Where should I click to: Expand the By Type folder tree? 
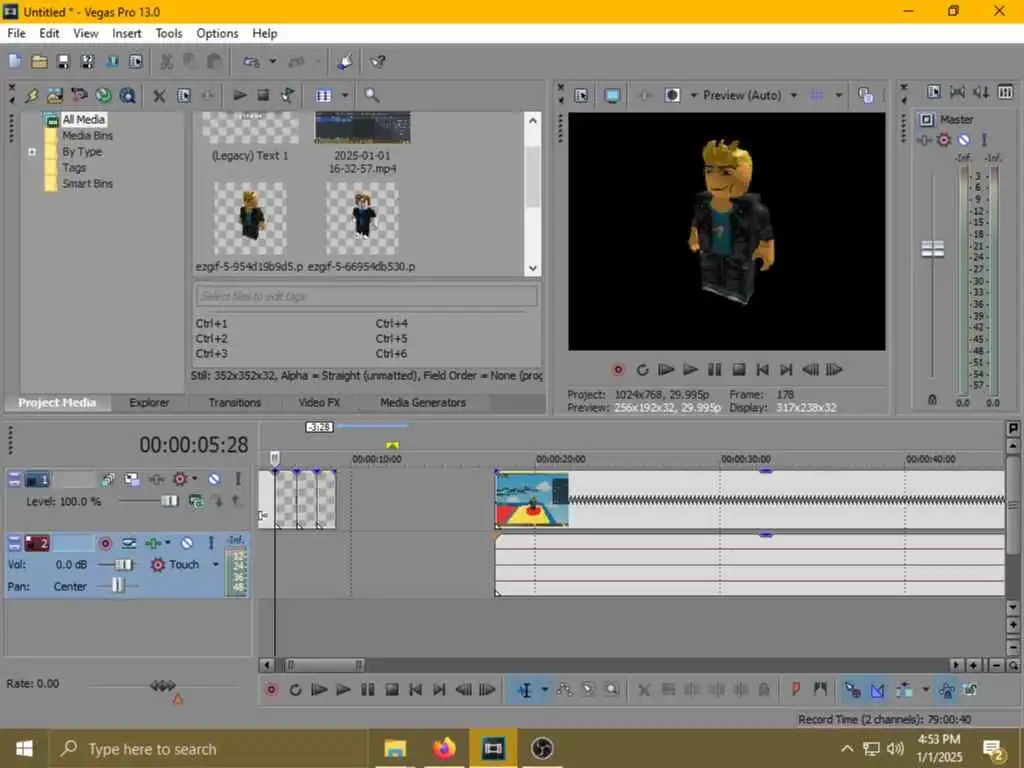31,152
